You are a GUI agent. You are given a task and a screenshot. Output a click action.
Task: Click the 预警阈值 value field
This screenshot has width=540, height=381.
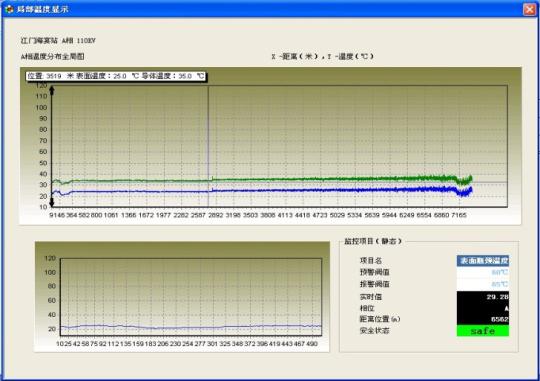pos(483,272)
